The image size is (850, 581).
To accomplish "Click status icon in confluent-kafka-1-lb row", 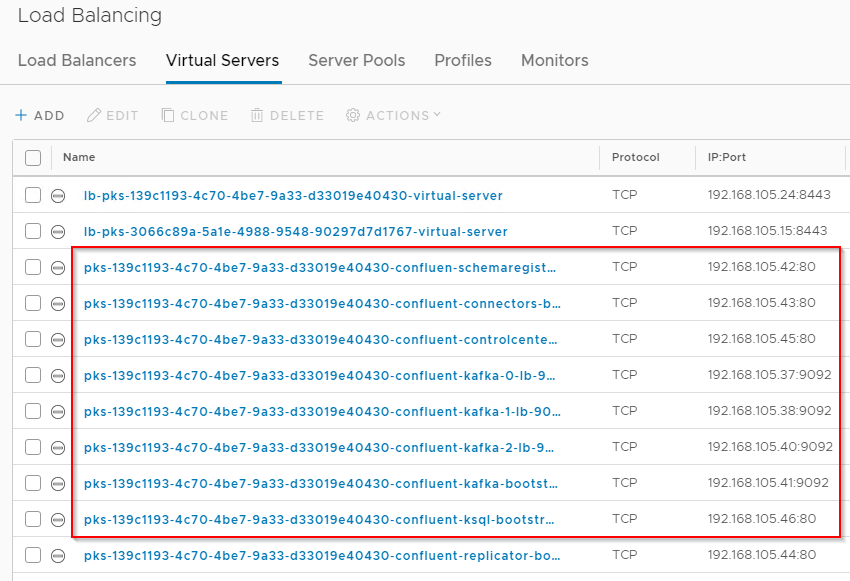I will click(x=58, y=412).
